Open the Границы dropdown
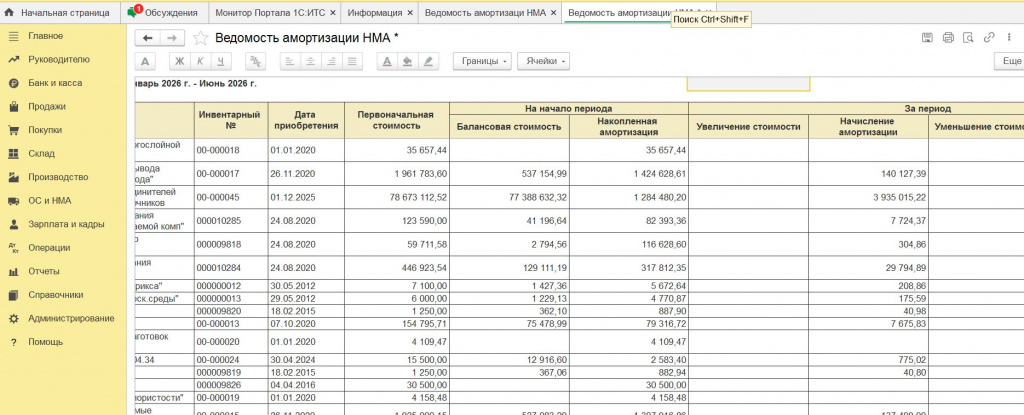The image size is (1024, 415). click(x=483, y=61)
